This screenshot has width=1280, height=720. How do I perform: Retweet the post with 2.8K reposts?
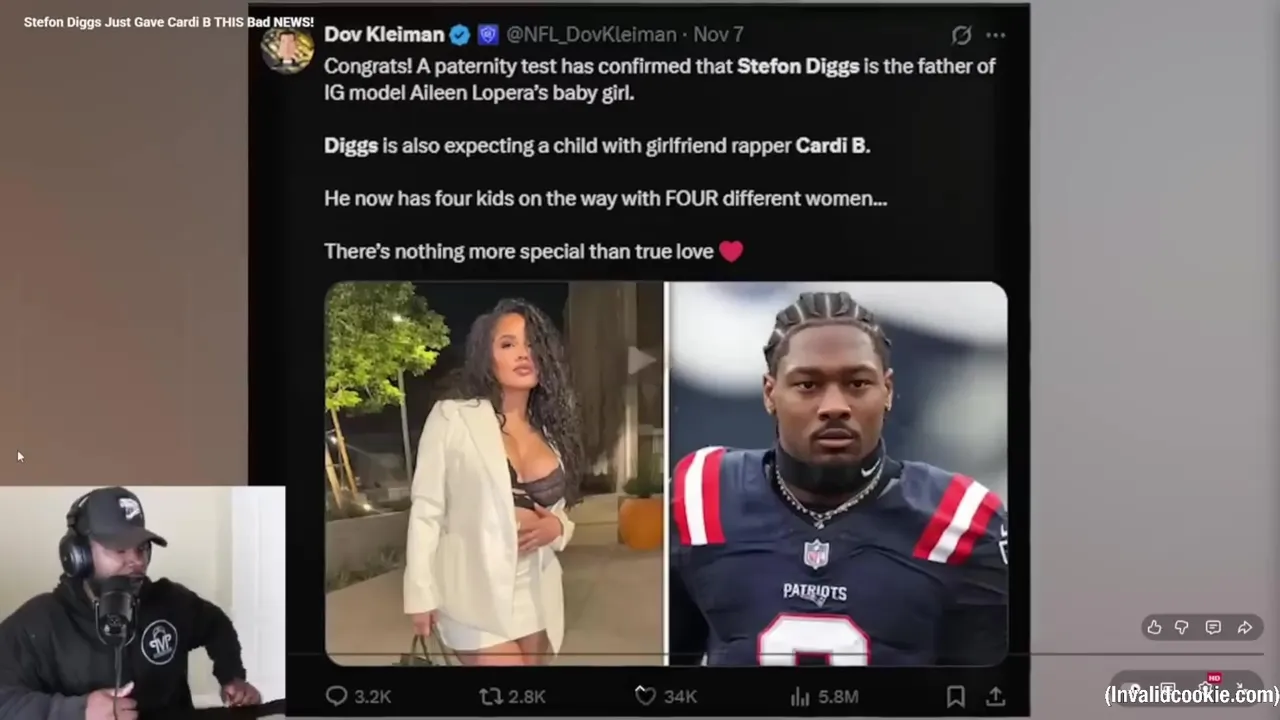[513, 696]
